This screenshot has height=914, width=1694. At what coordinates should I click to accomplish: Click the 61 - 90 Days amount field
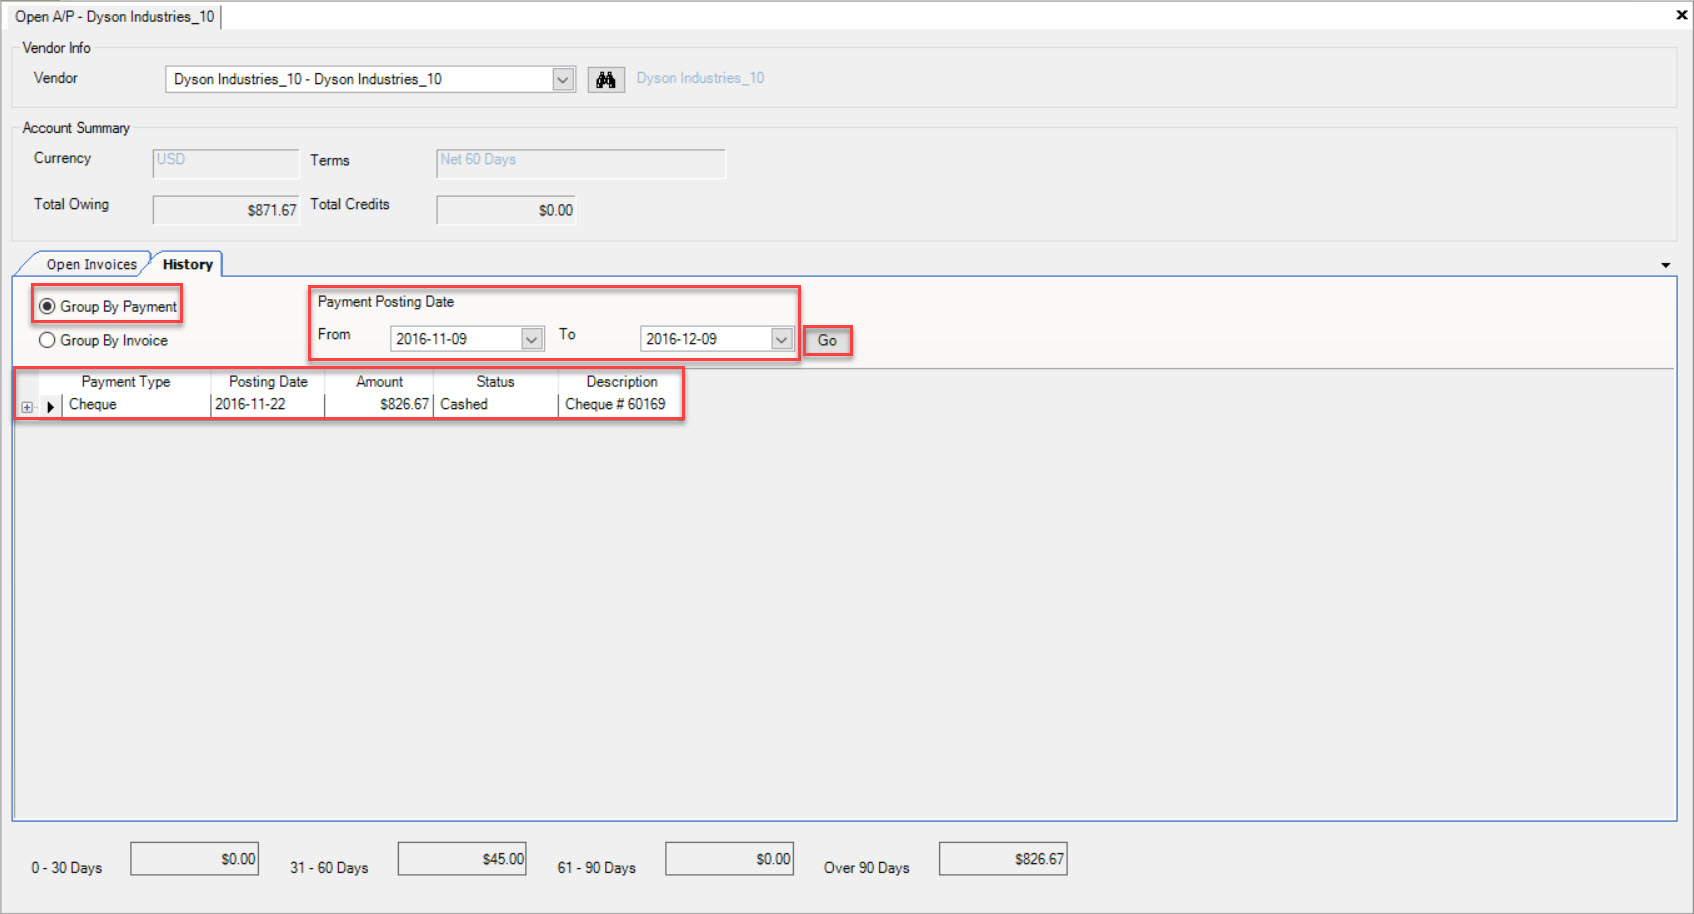pos(730,859)
